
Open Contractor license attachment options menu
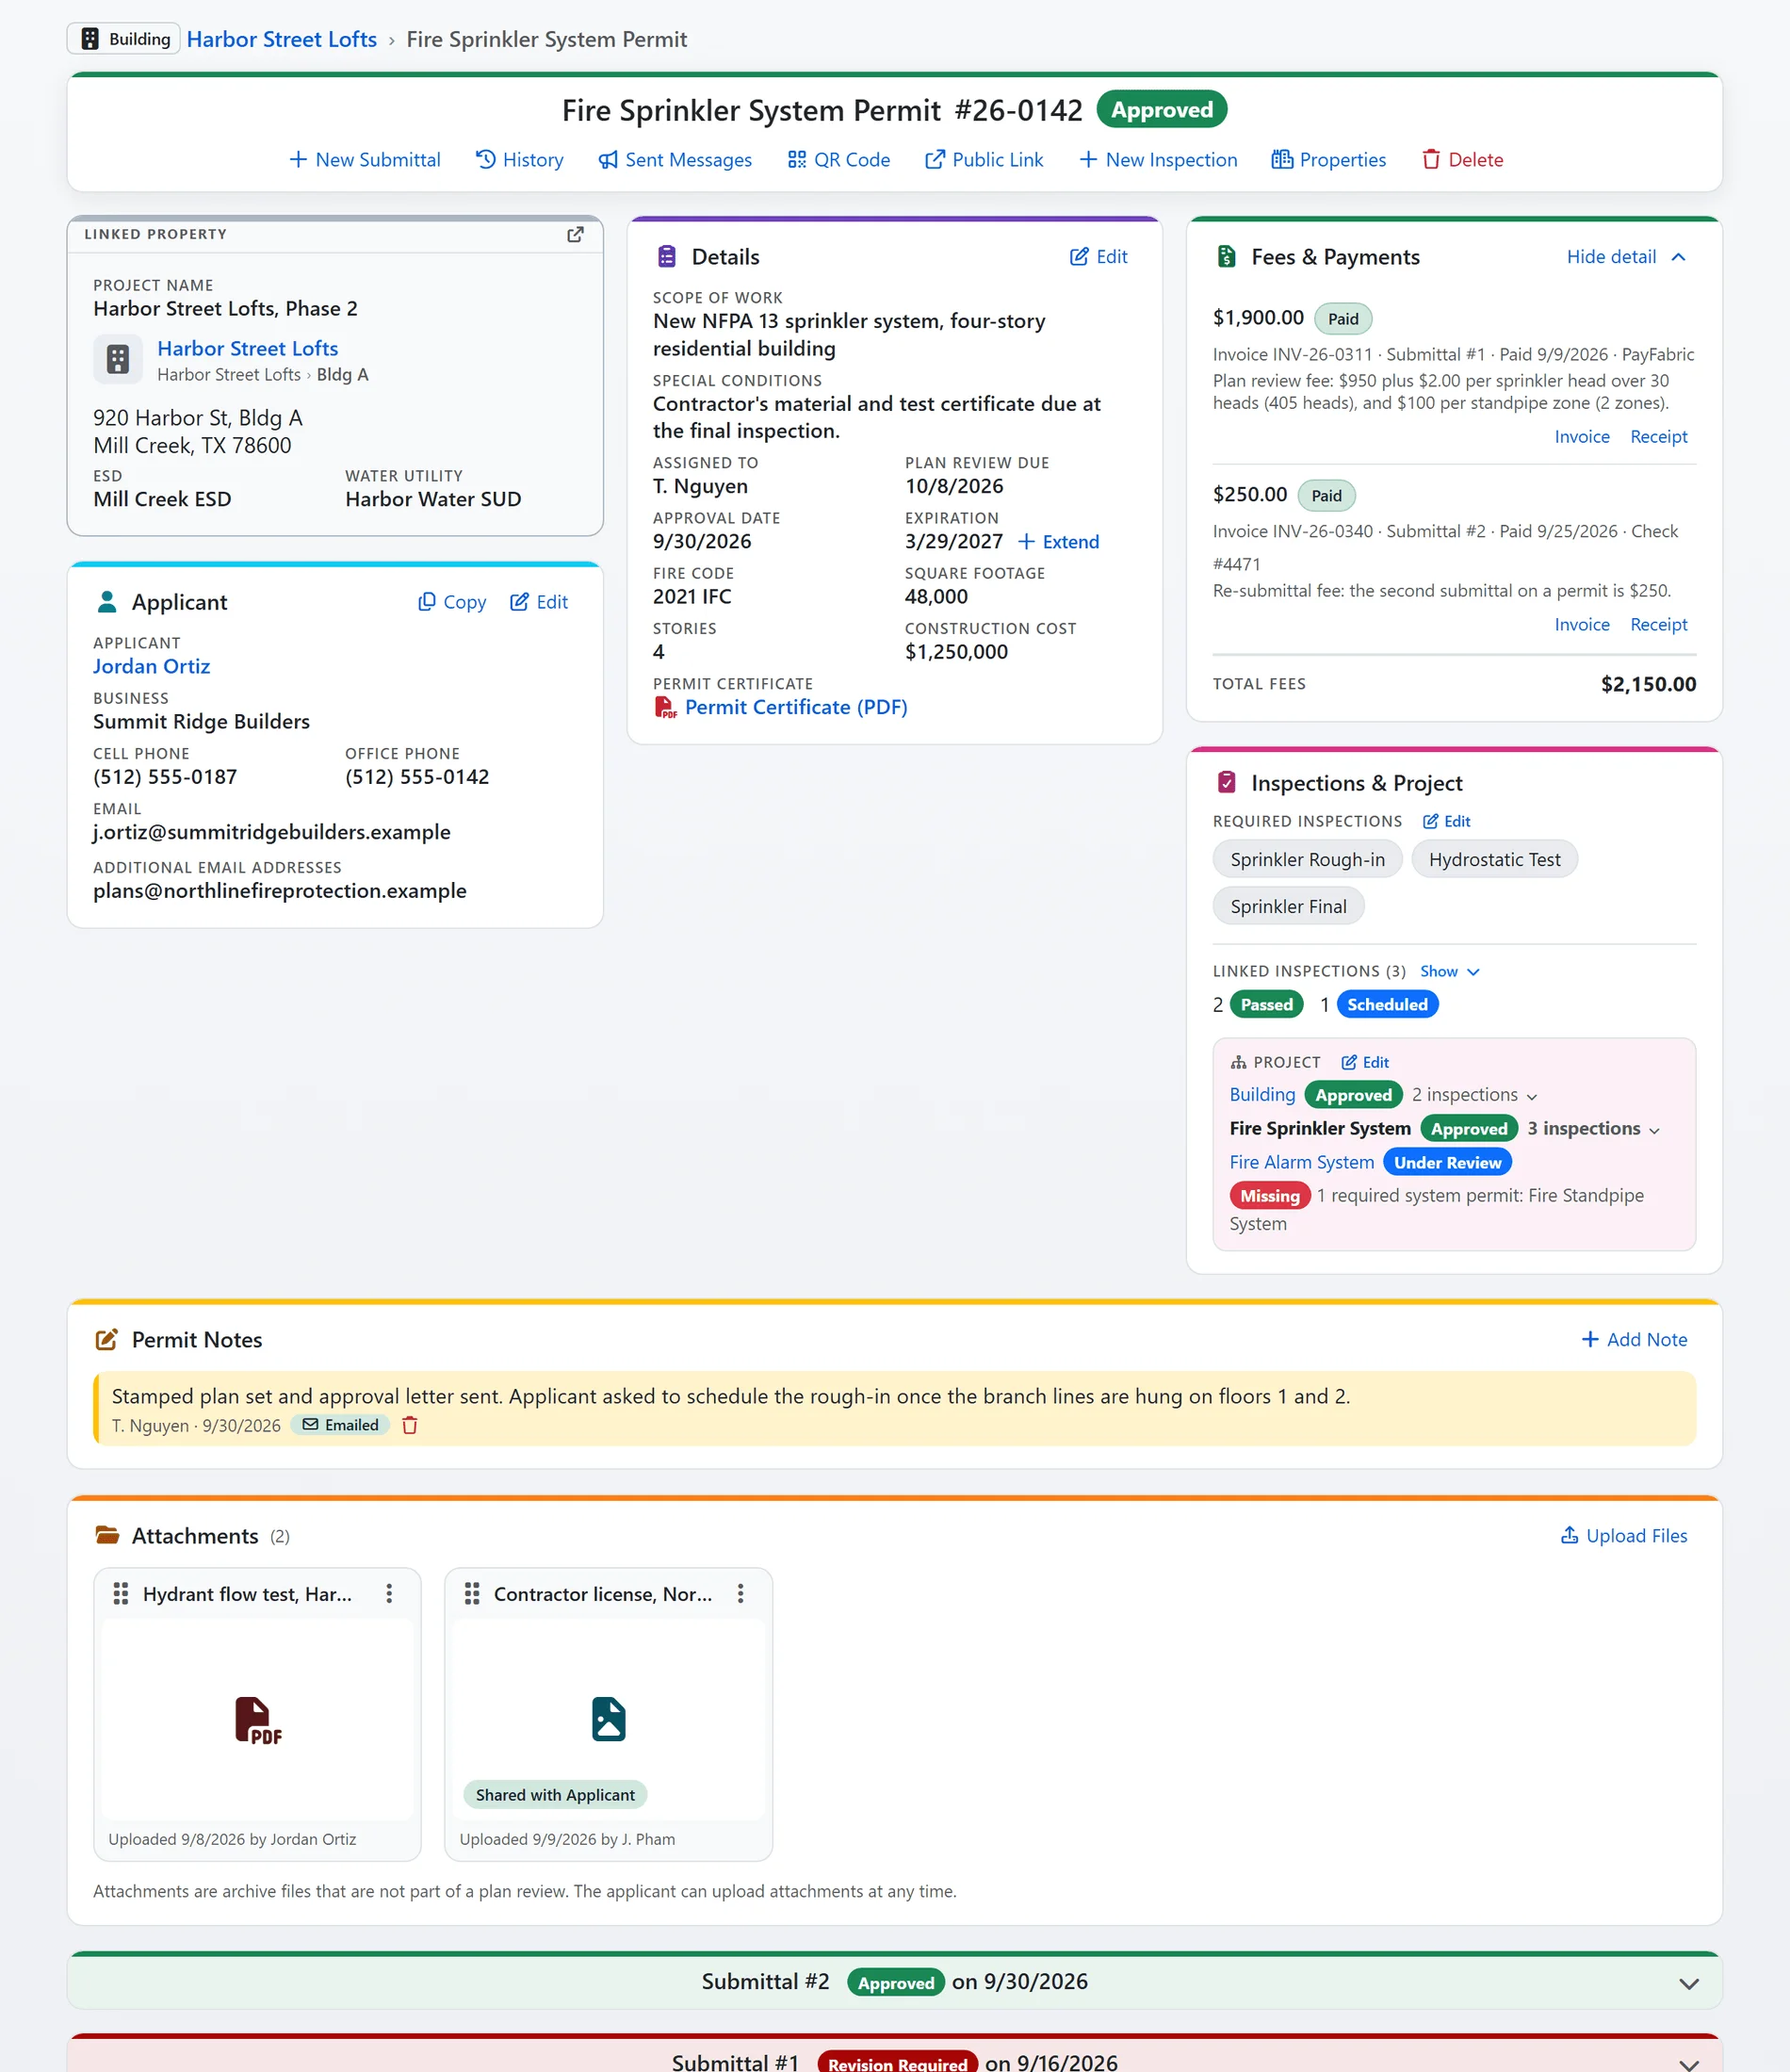click(x=740, y=1593)
